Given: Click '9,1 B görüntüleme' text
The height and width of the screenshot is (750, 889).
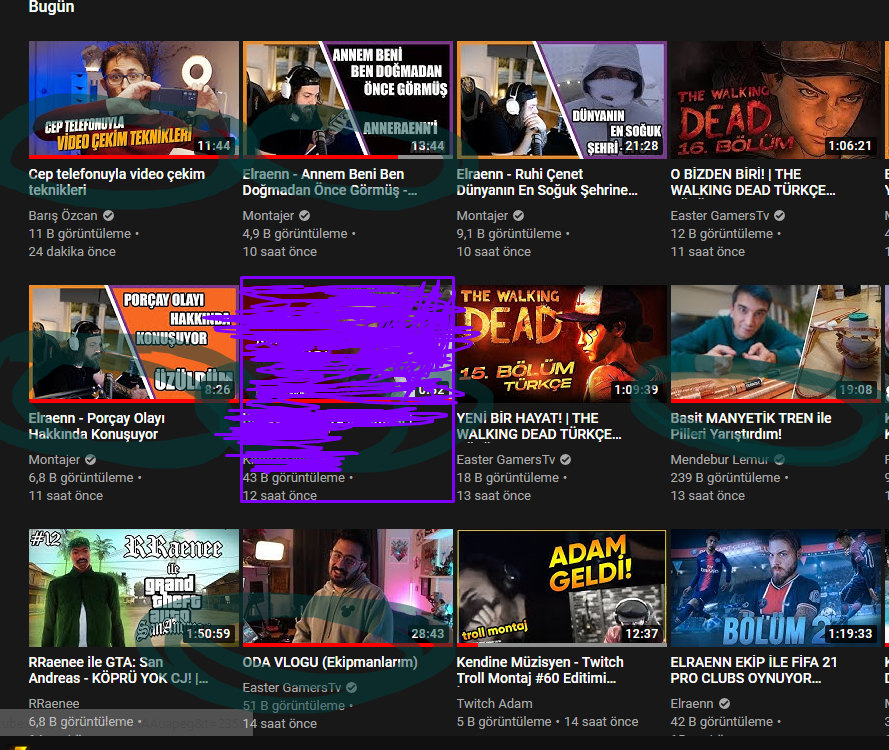Looking at the screenshot, I should coord(509,234).
